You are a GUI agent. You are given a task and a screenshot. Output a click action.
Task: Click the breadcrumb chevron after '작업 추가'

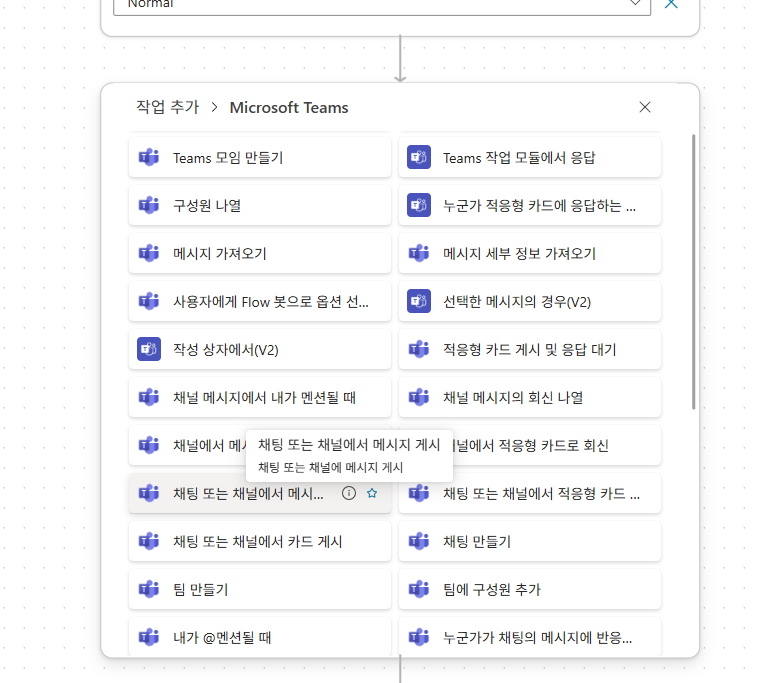pyautogui.click(x=214, y=107)
